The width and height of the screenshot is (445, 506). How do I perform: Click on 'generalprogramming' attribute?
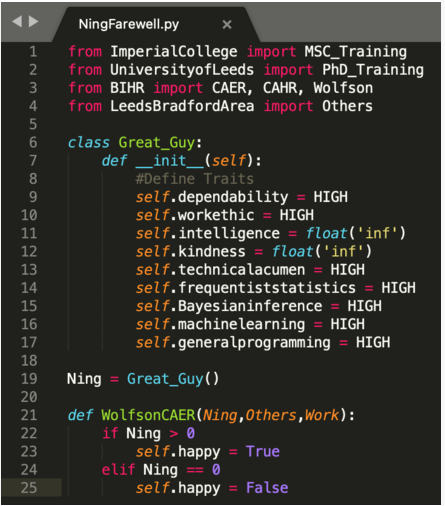254,343
